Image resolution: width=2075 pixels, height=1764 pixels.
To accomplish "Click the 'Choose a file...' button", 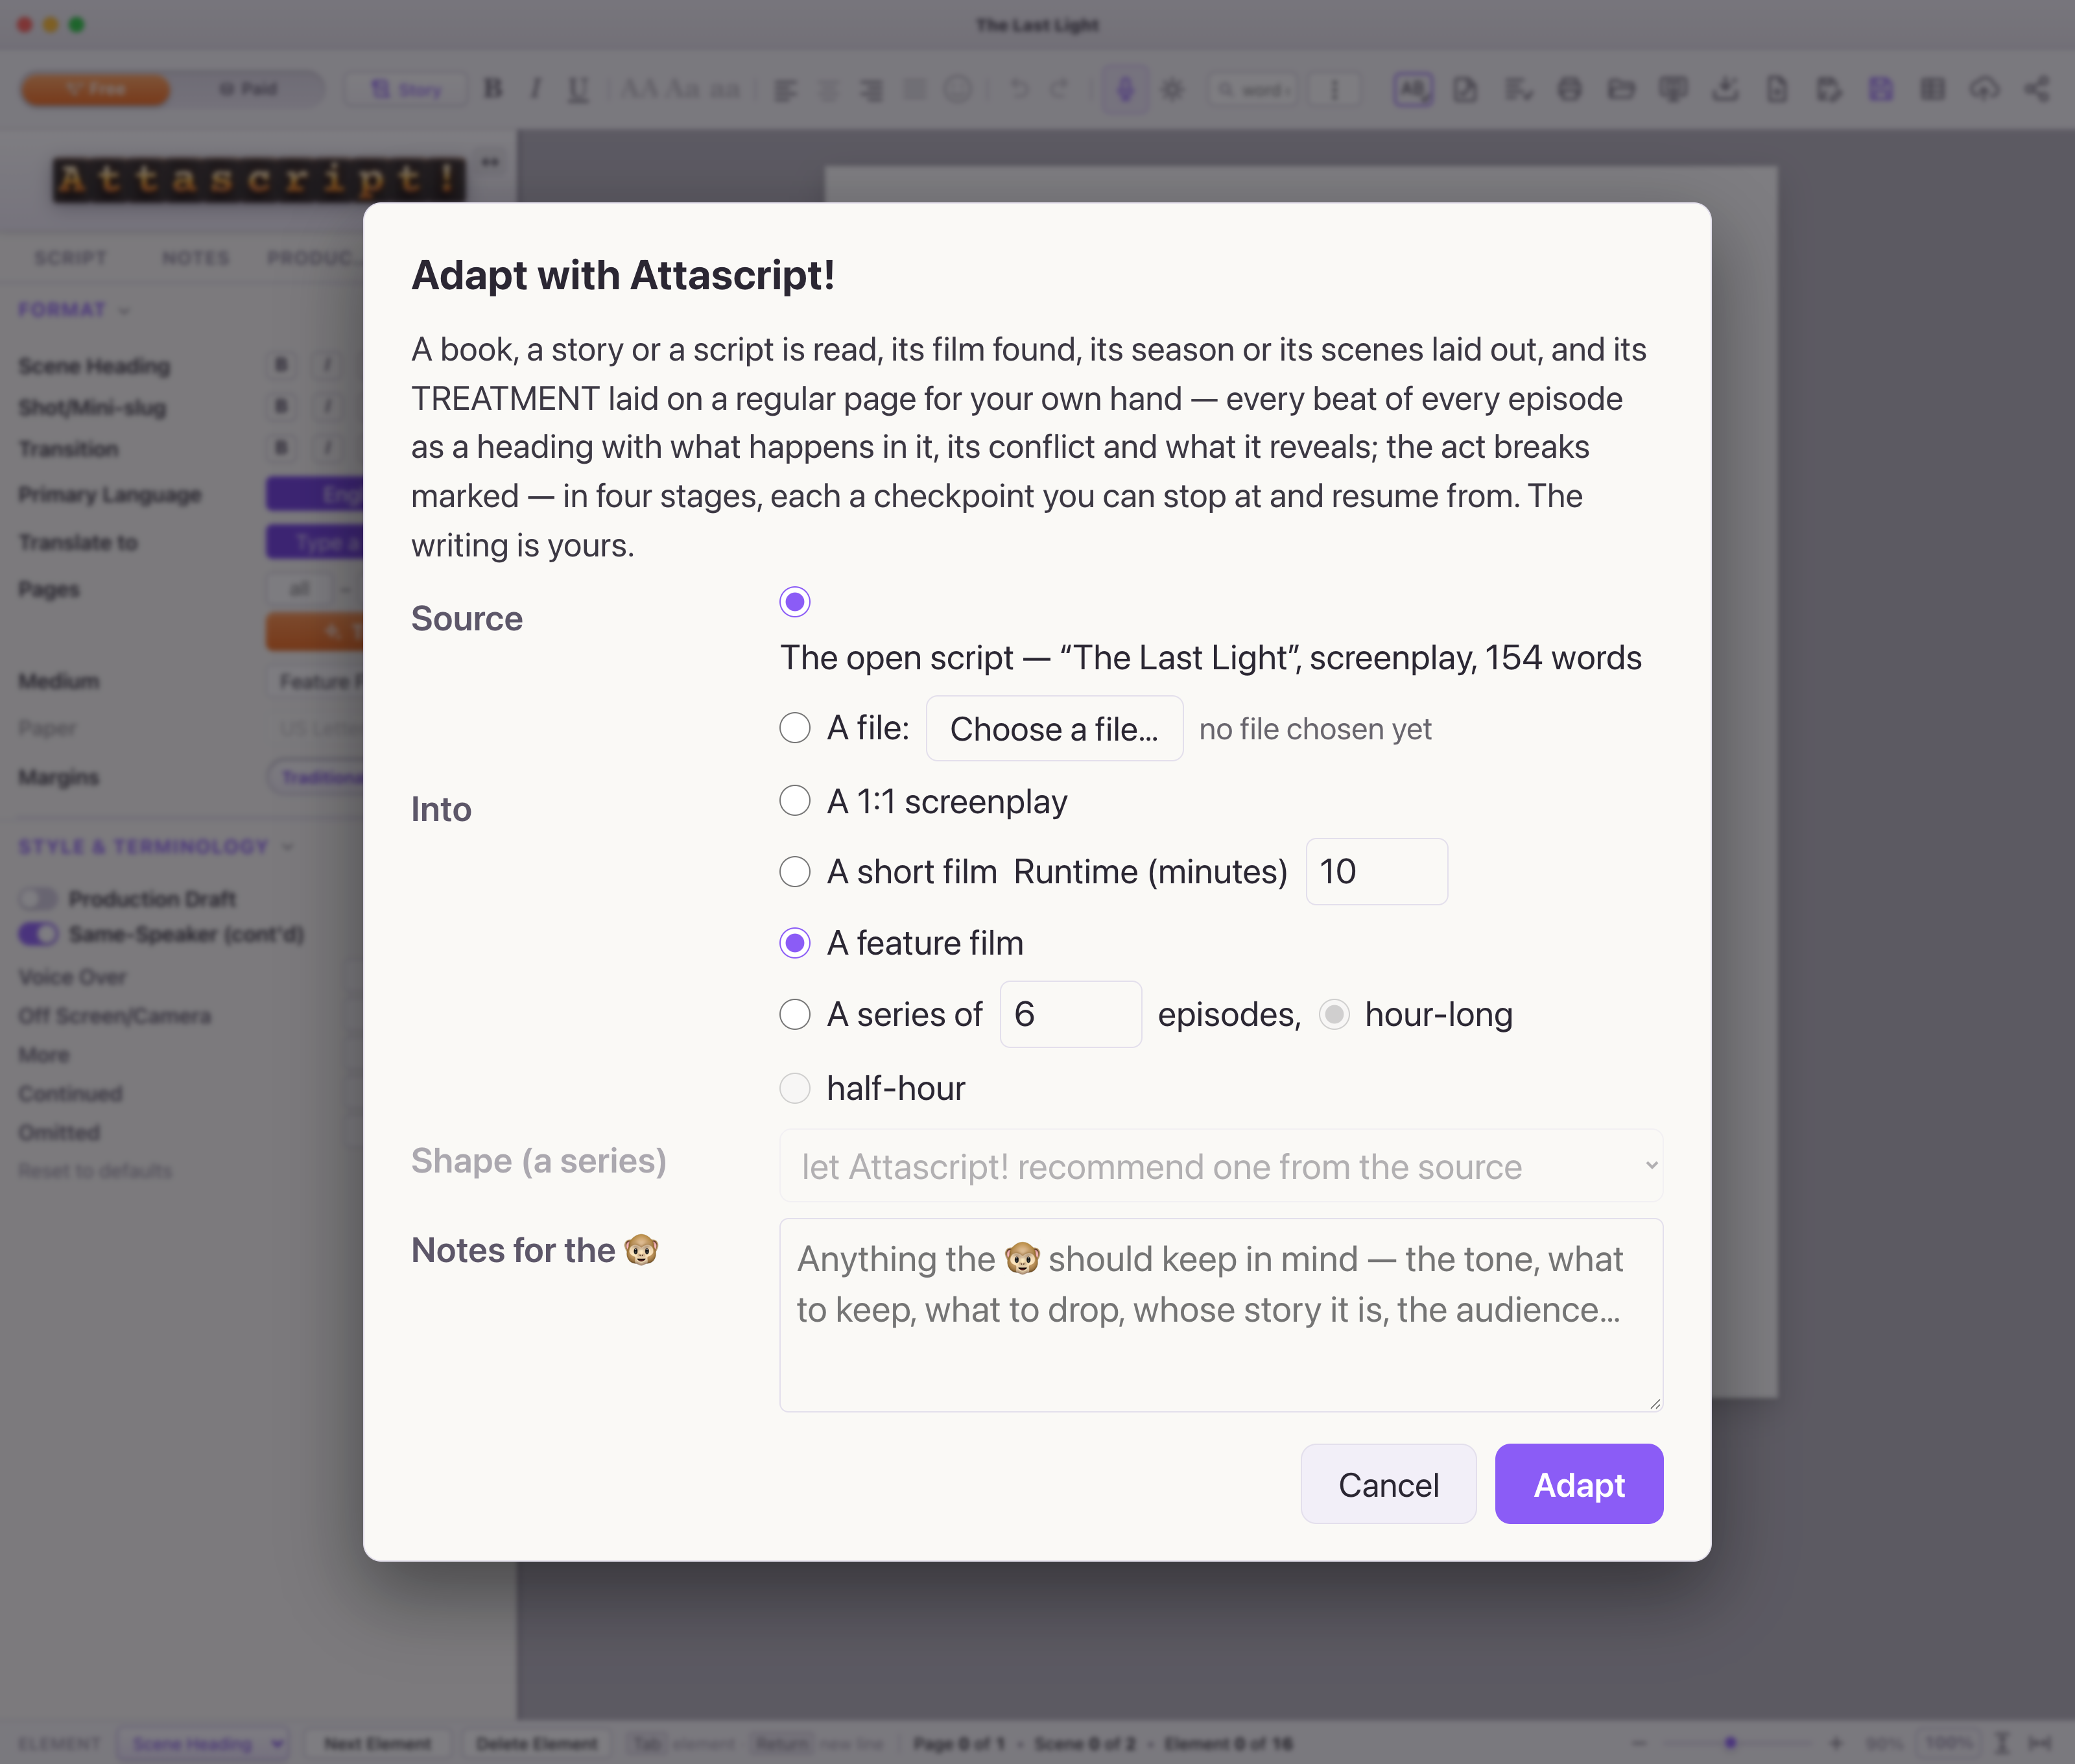I will click(x=1054, y=729).
